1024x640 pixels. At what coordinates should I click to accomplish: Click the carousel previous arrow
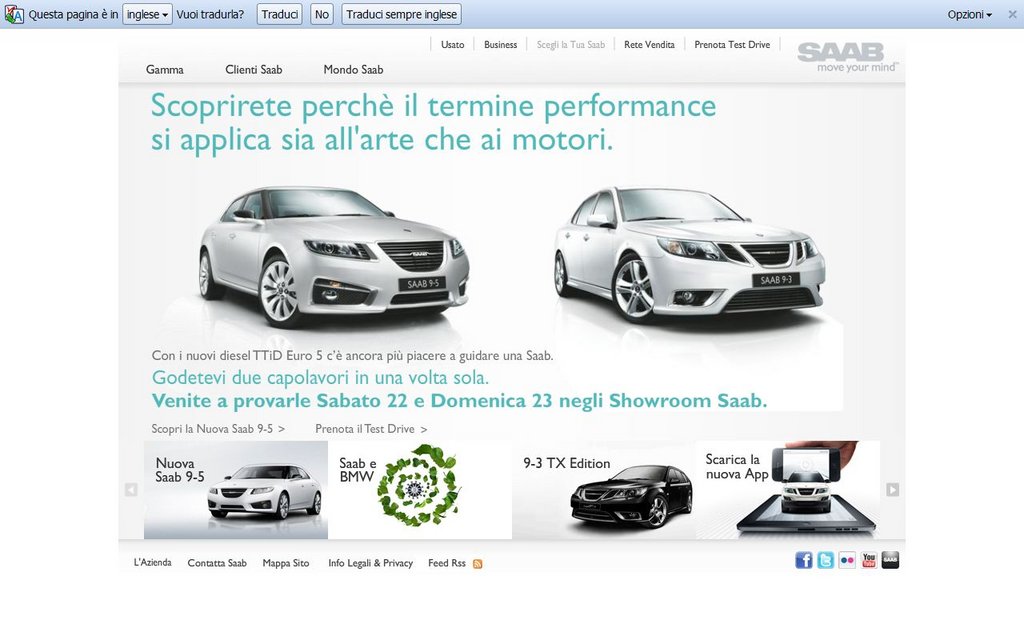(x=131, y=490)
